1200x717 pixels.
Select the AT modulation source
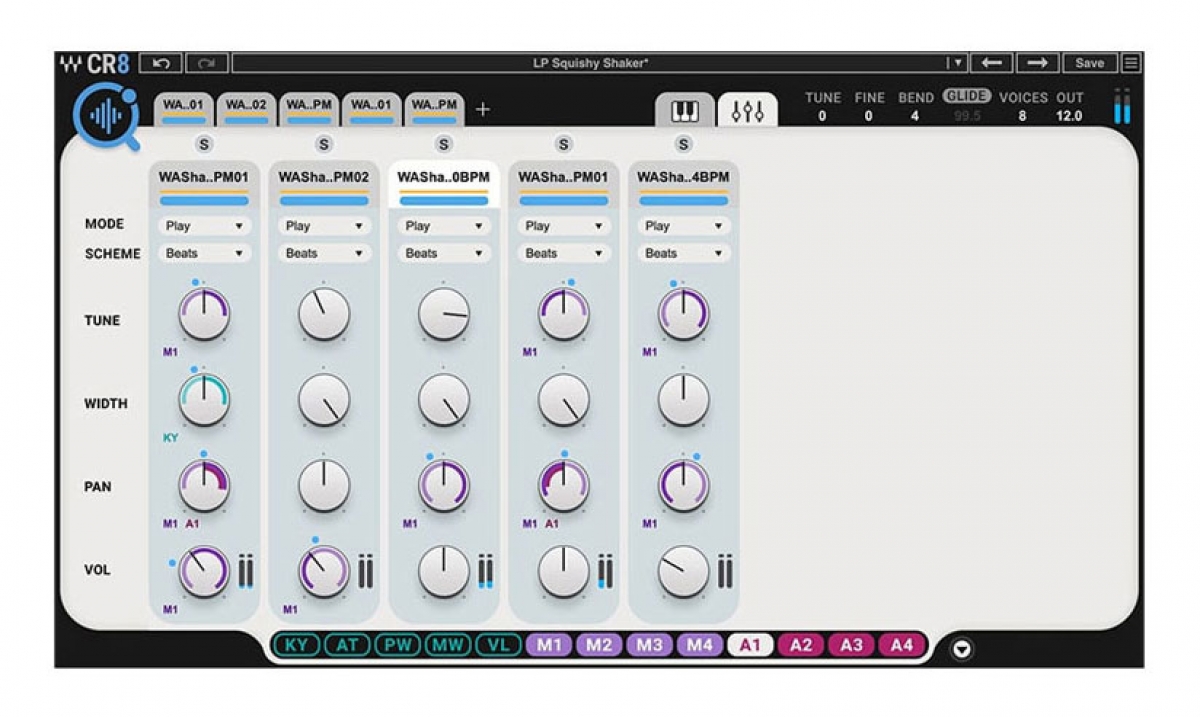tap(347, 645)
